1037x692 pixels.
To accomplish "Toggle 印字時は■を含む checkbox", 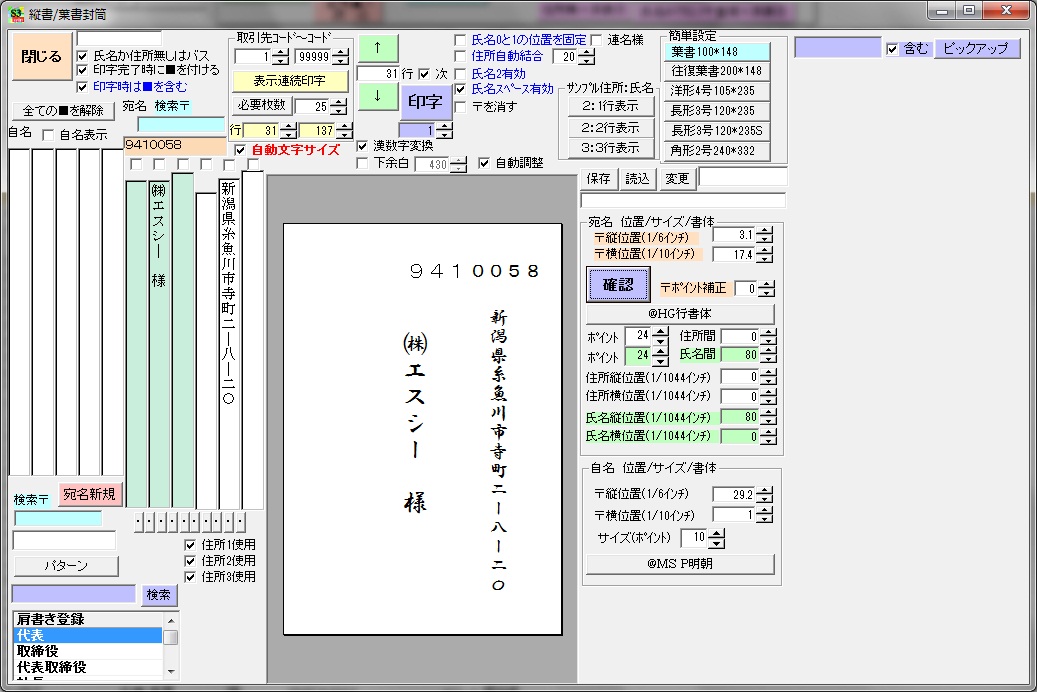I will click(83, 87).
